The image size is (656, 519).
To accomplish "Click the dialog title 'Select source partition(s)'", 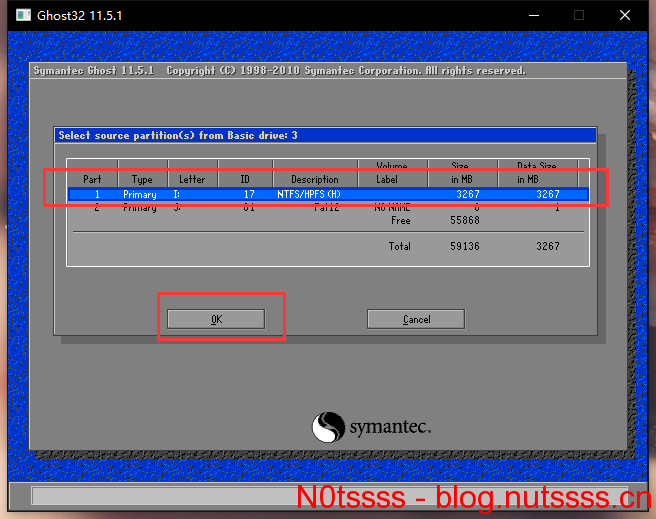I will pos(178,136).
